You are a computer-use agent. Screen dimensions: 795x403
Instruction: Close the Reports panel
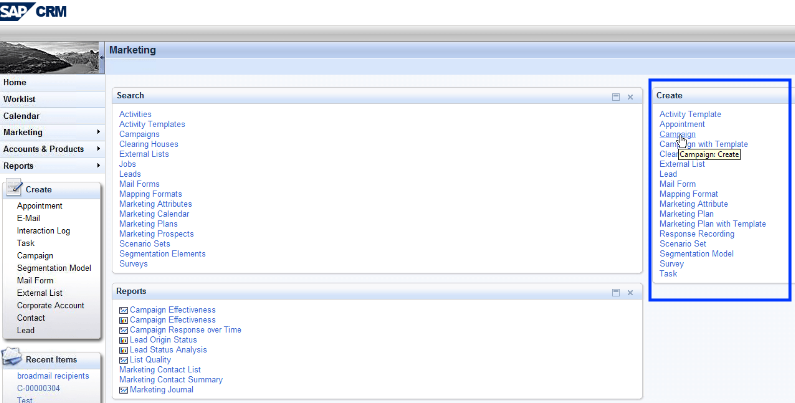630,291
